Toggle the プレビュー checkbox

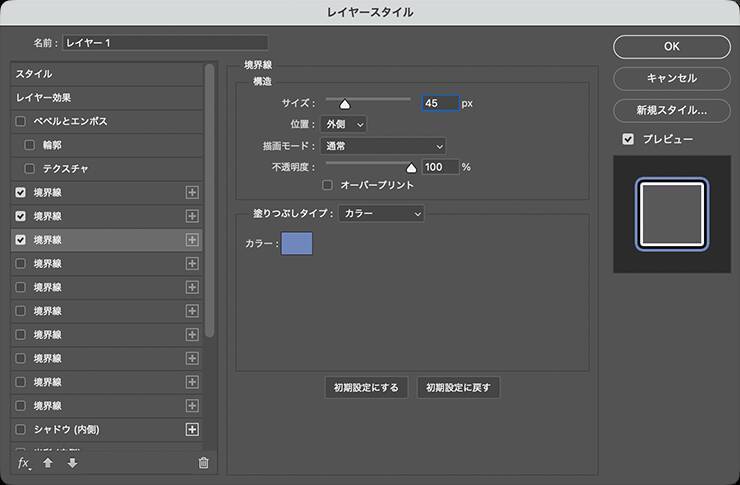point(628,139)
